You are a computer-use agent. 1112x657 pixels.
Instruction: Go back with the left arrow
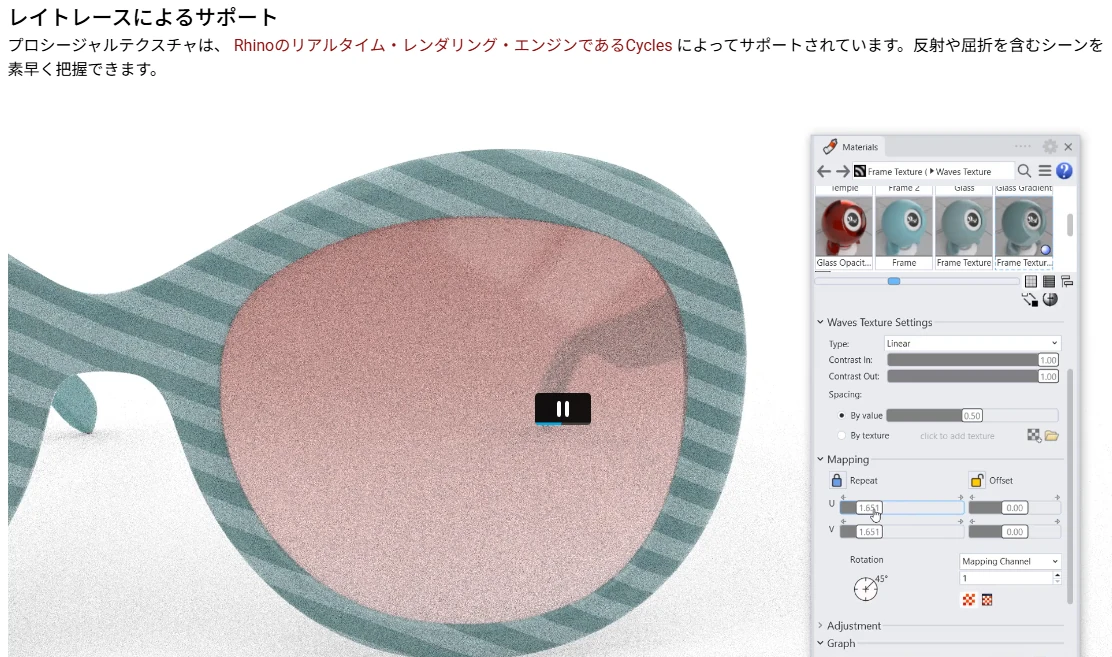click(x=823, y=171)
